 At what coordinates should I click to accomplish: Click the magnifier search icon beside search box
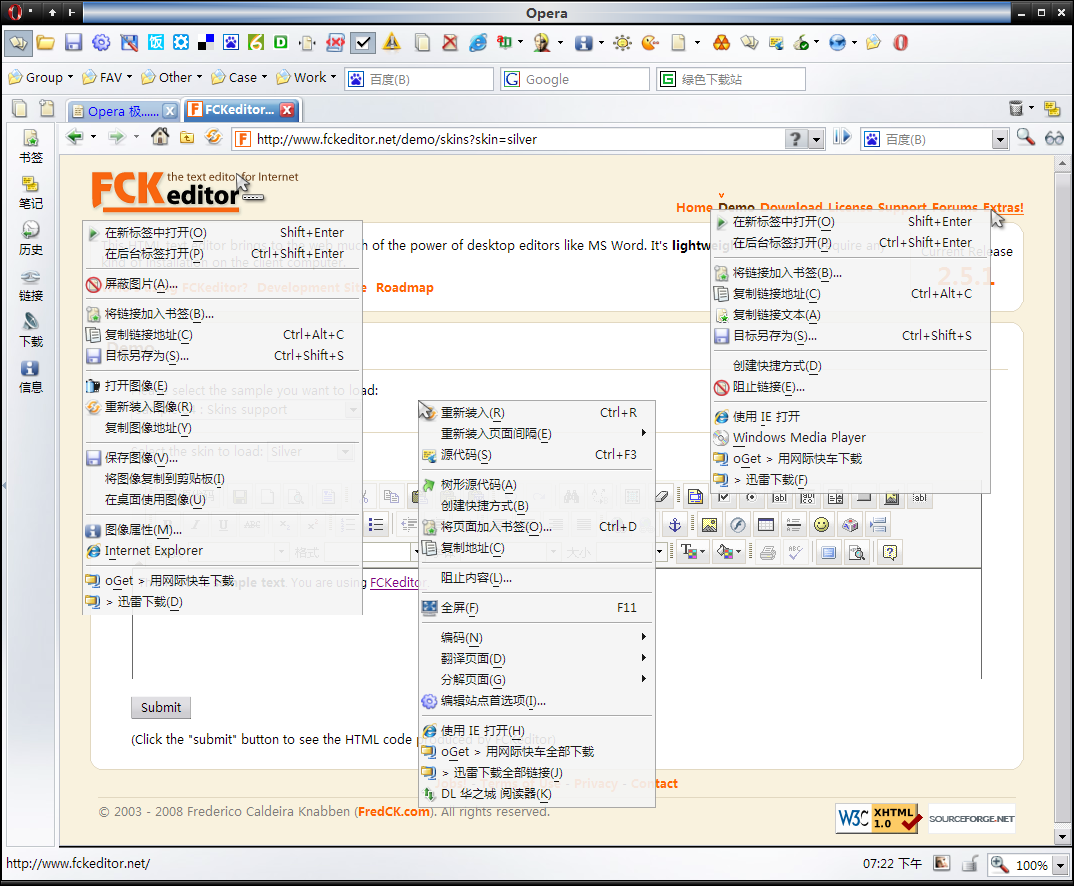click(1025, 138)
